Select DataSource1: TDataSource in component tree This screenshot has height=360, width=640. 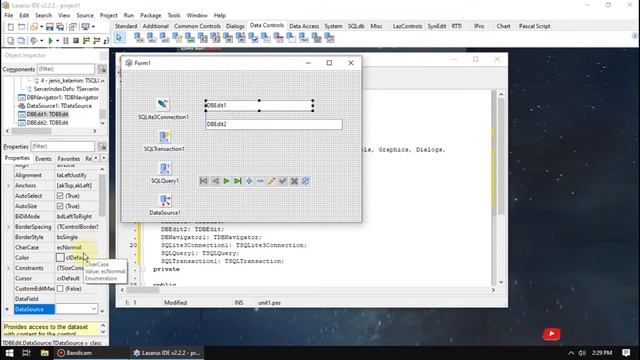(55, 106)
